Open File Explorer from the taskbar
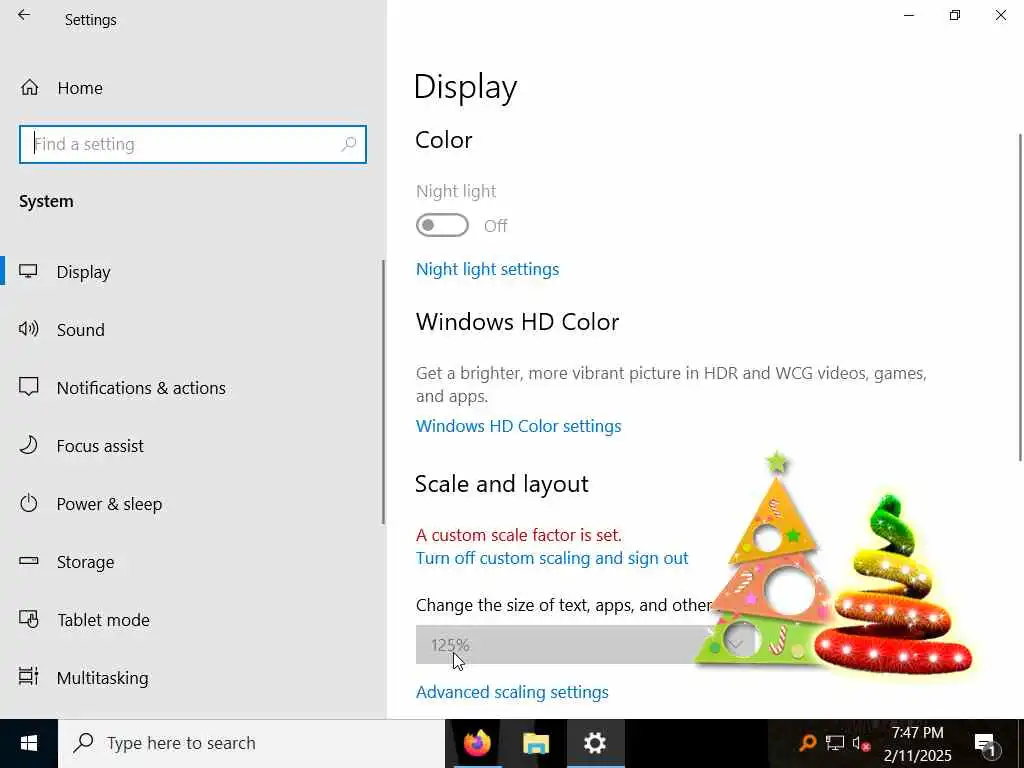This screenshot has width=1024, height=768. (536, 743)
